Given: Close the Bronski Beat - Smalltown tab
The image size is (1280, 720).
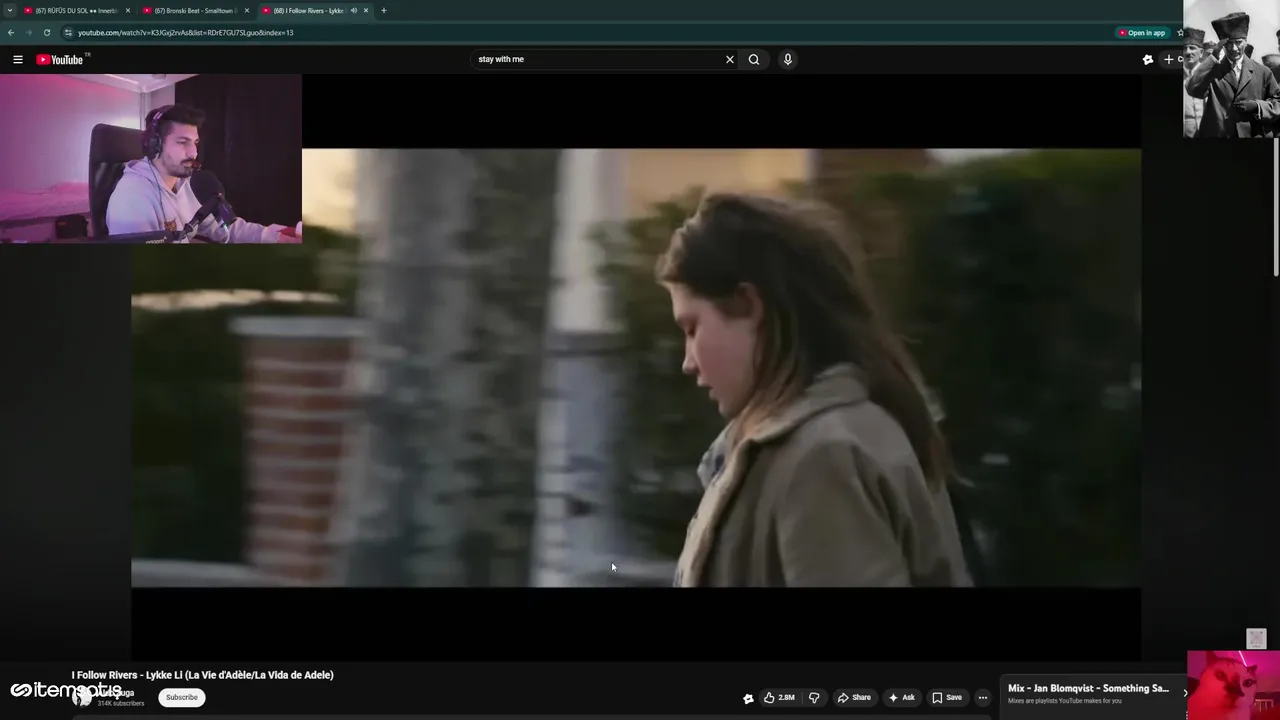Looking at the screenshot, I should [x=247, y=10].
